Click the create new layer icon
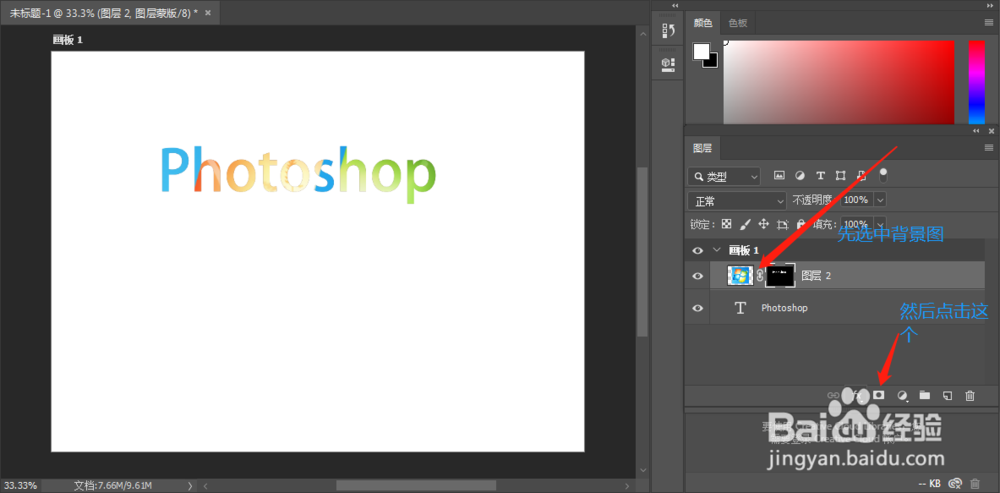Viewport: 1000px width, 493px height. (948, 395)
